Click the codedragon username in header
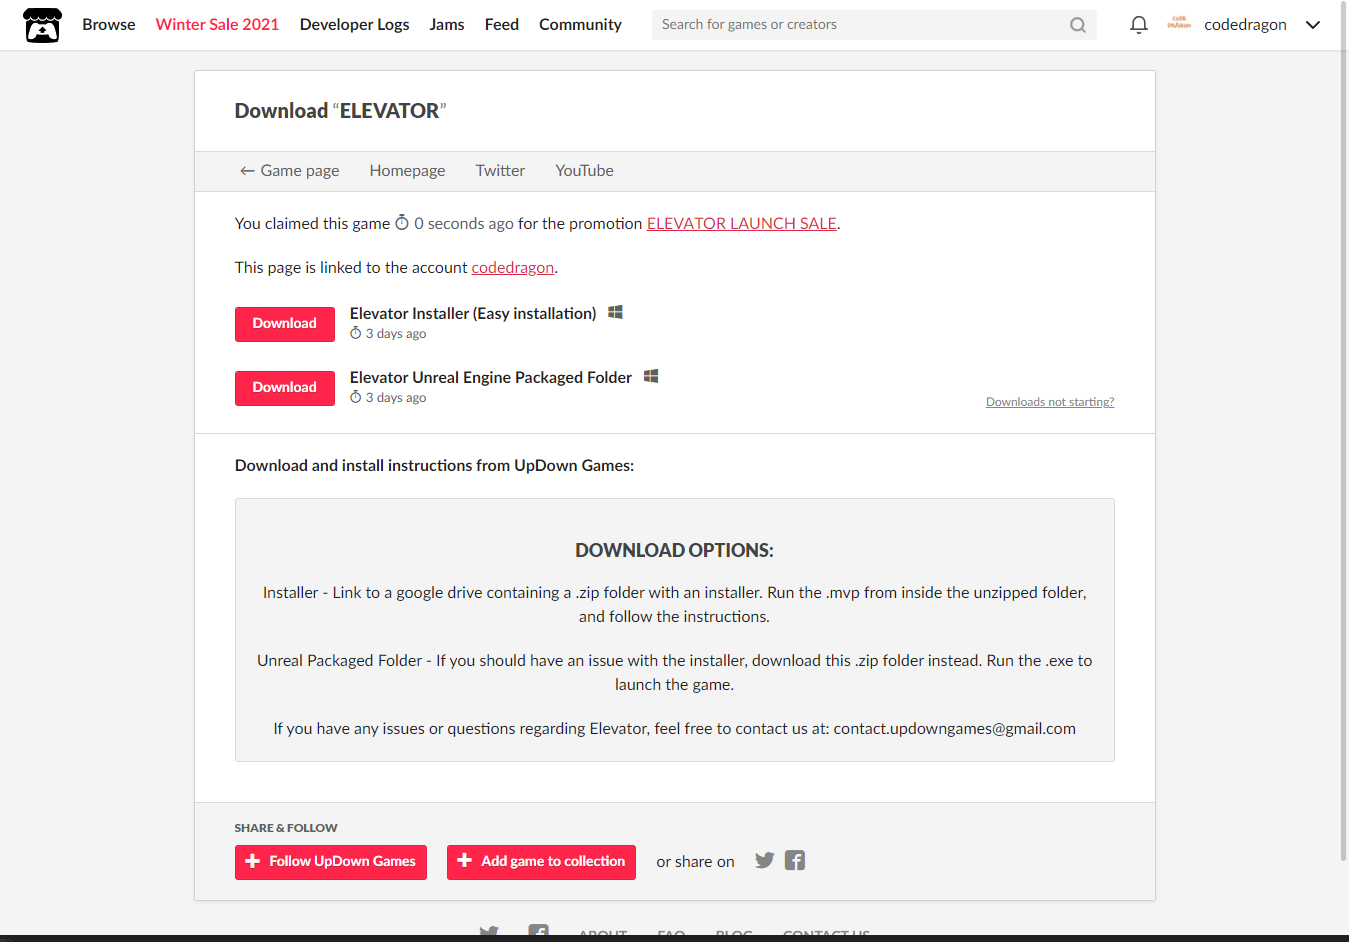The image size is (1349, 942). point(1245,25)
